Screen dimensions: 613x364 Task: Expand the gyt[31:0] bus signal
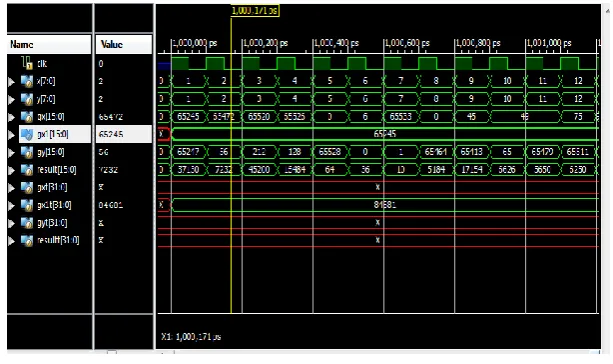11,223
